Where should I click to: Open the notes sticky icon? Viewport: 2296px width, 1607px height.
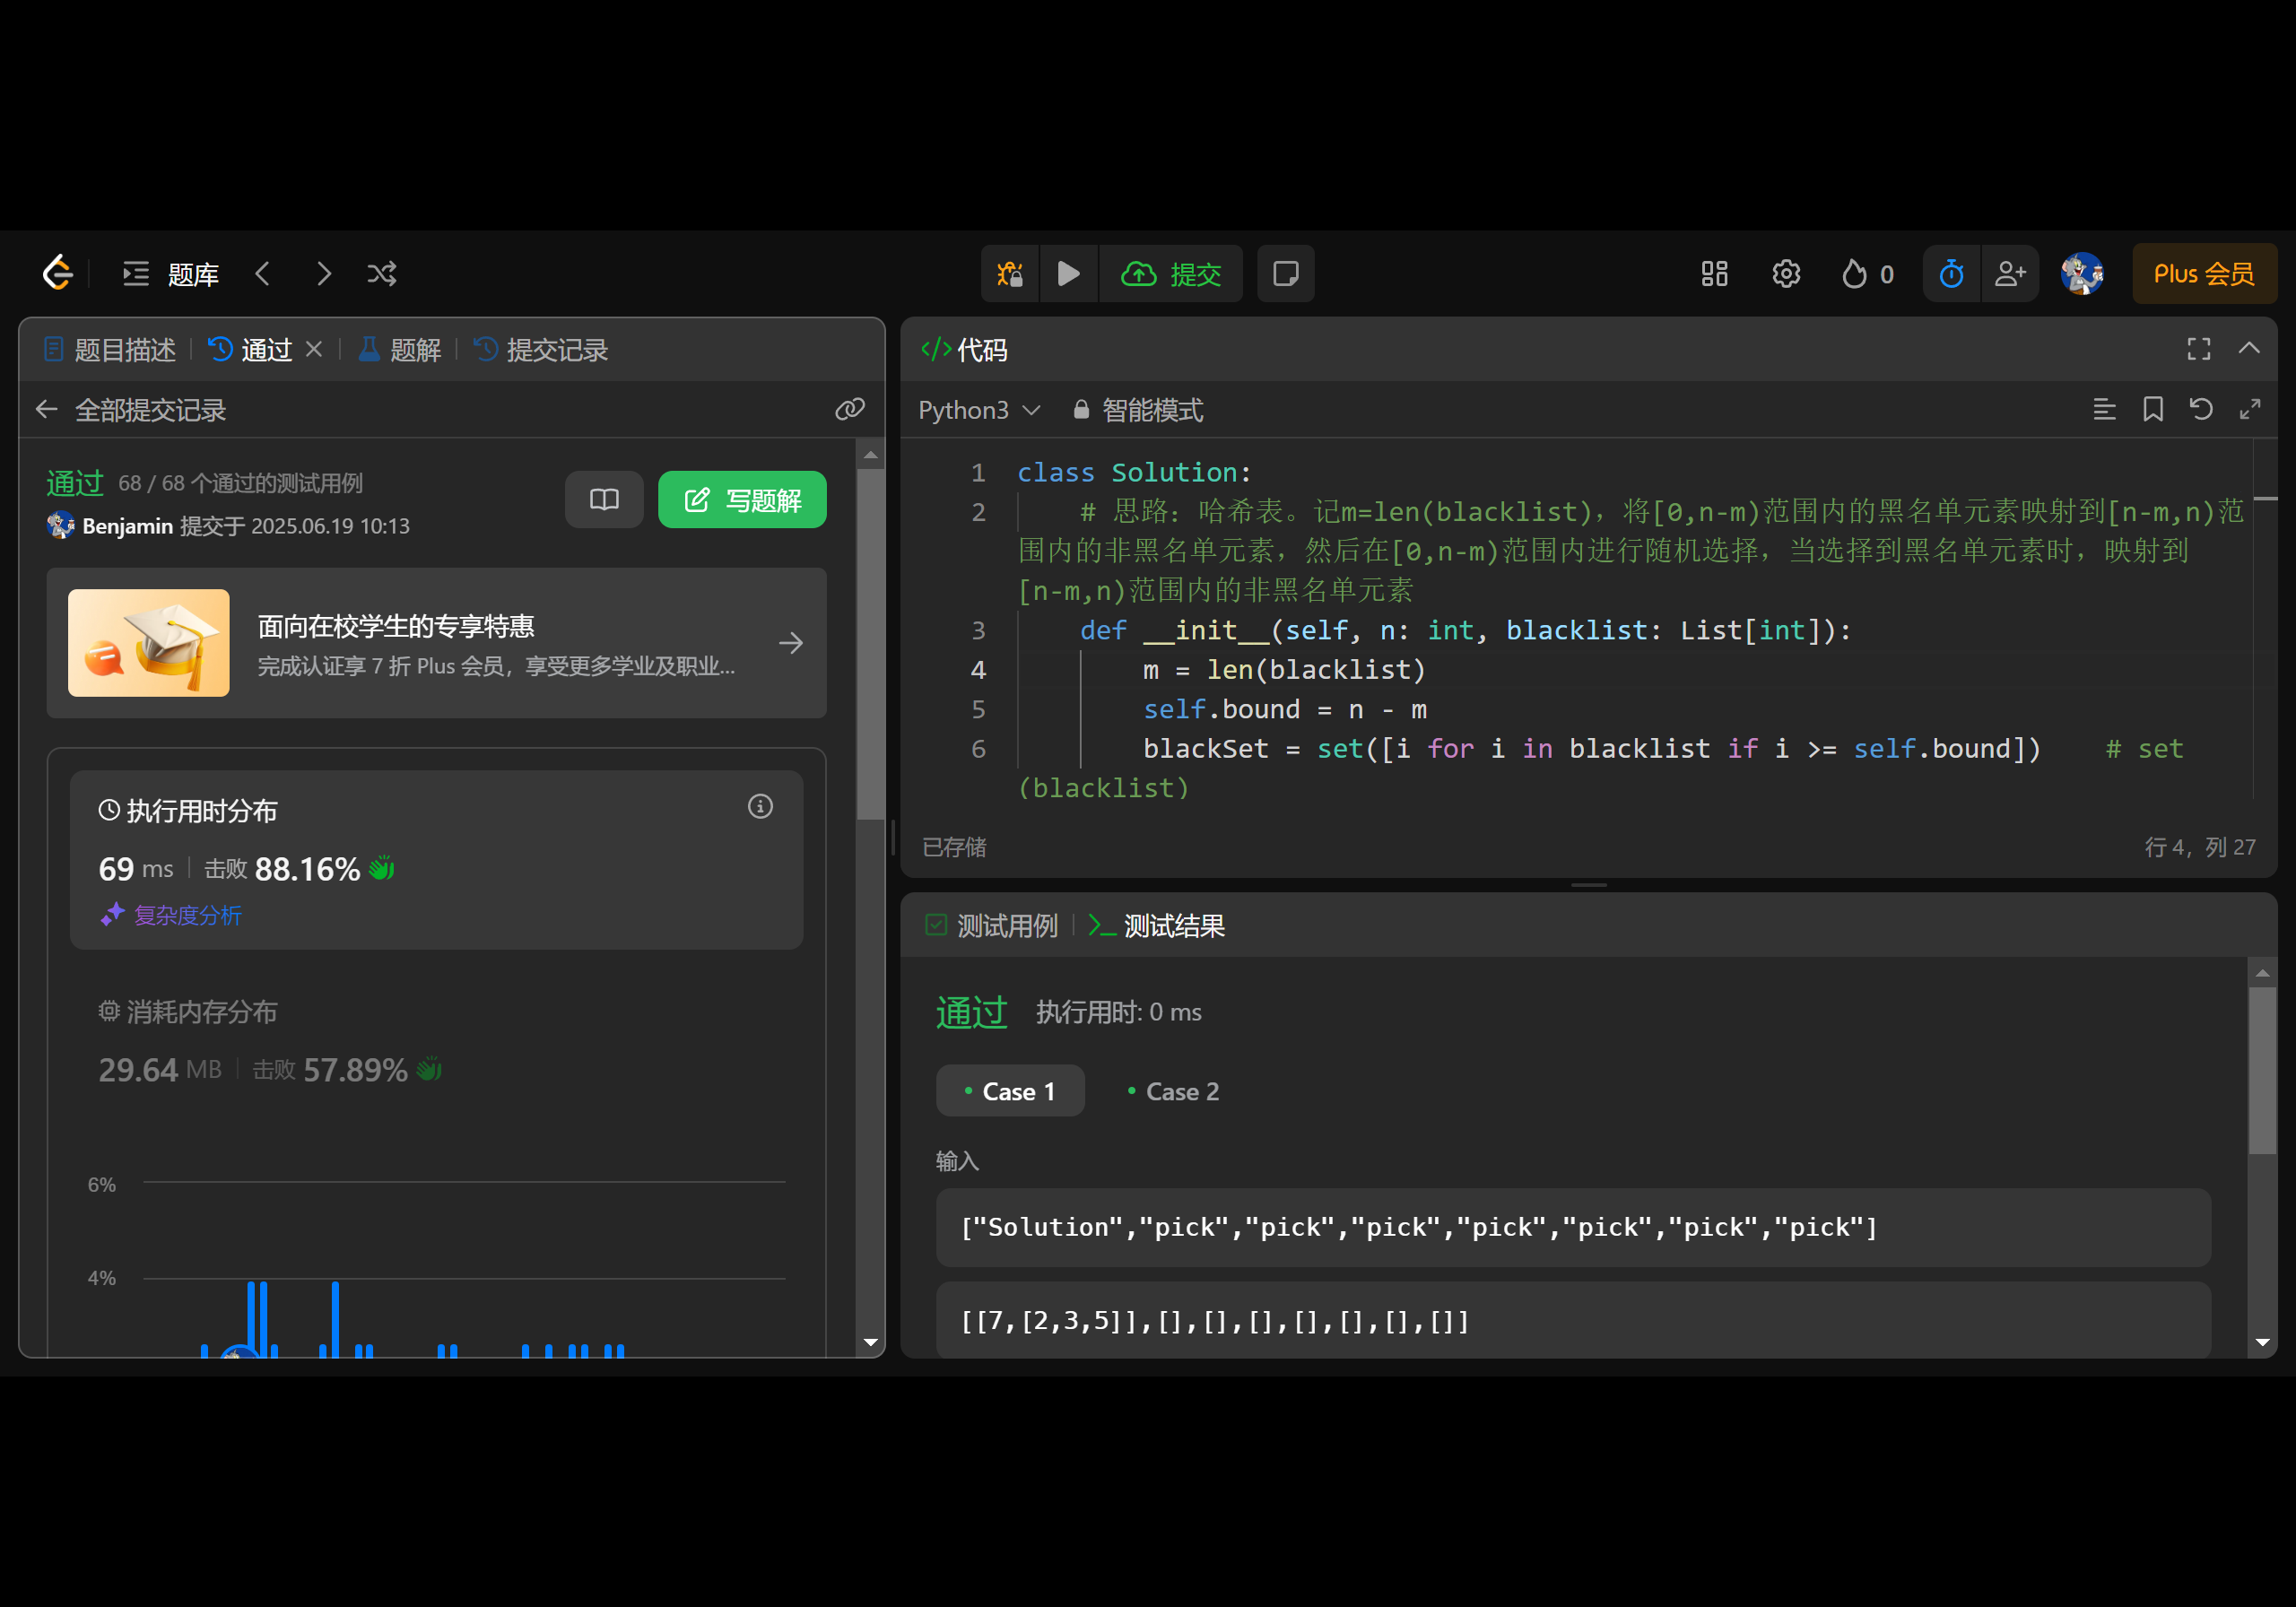click(1285, 274)
